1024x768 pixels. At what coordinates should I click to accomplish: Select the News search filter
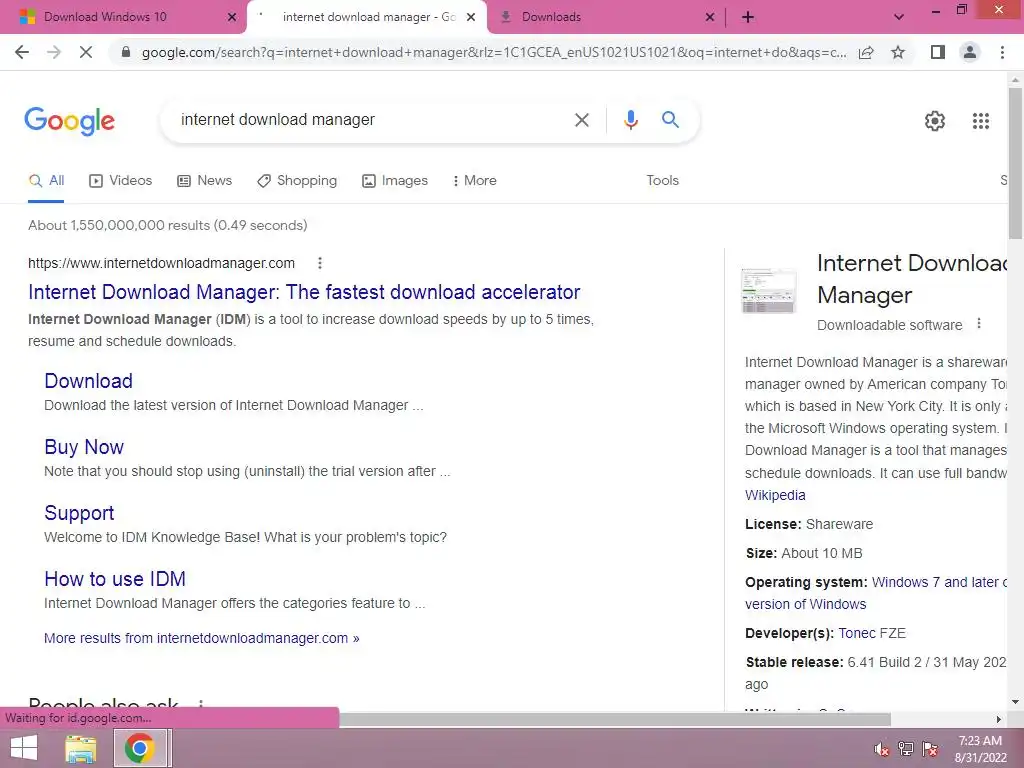coord(204,180)
